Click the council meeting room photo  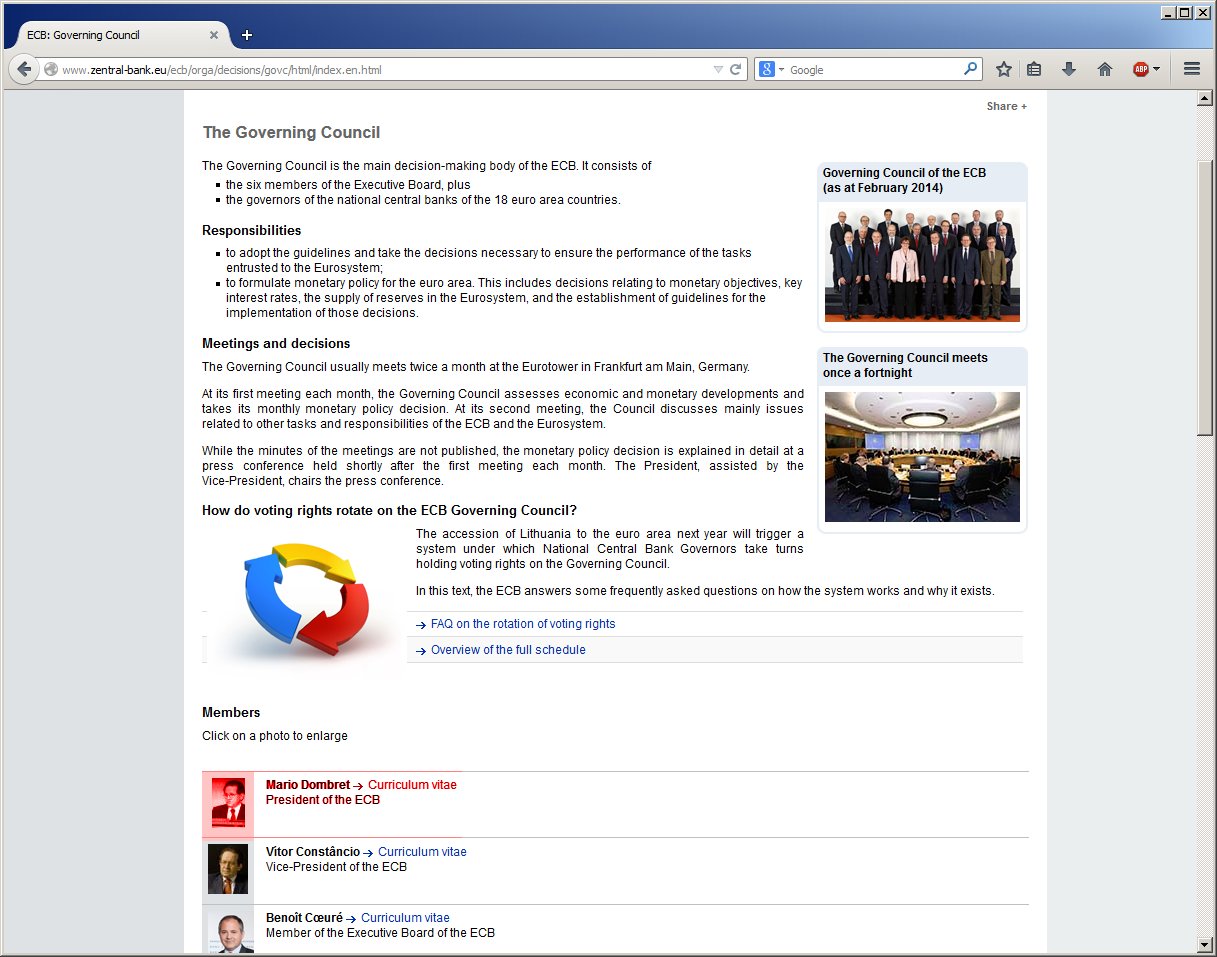click(922, 457)
